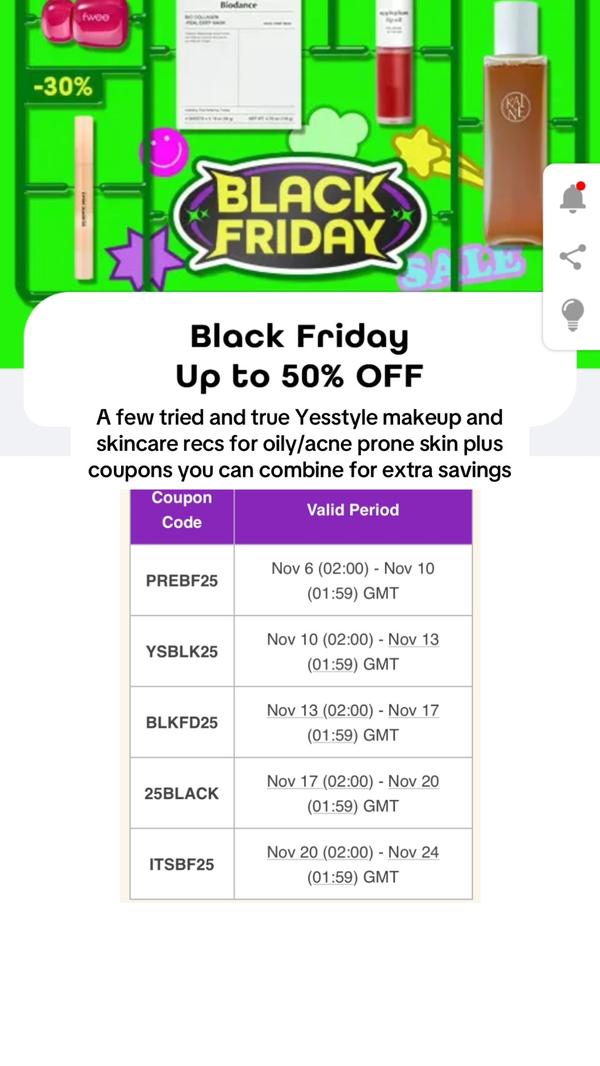Viewport: 600px width, 1066px height.
Task: Tap the "Up to 50% OFF" headline
Action: click(300, 376)
